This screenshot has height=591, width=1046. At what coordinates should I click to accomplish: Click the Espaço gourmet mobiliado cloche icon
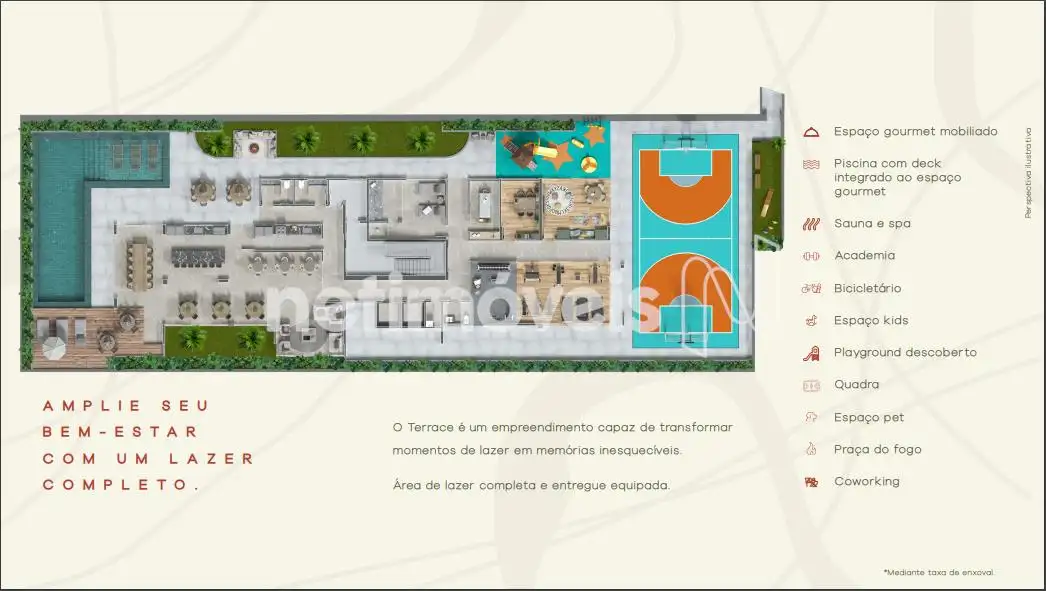tap(811, 132)
